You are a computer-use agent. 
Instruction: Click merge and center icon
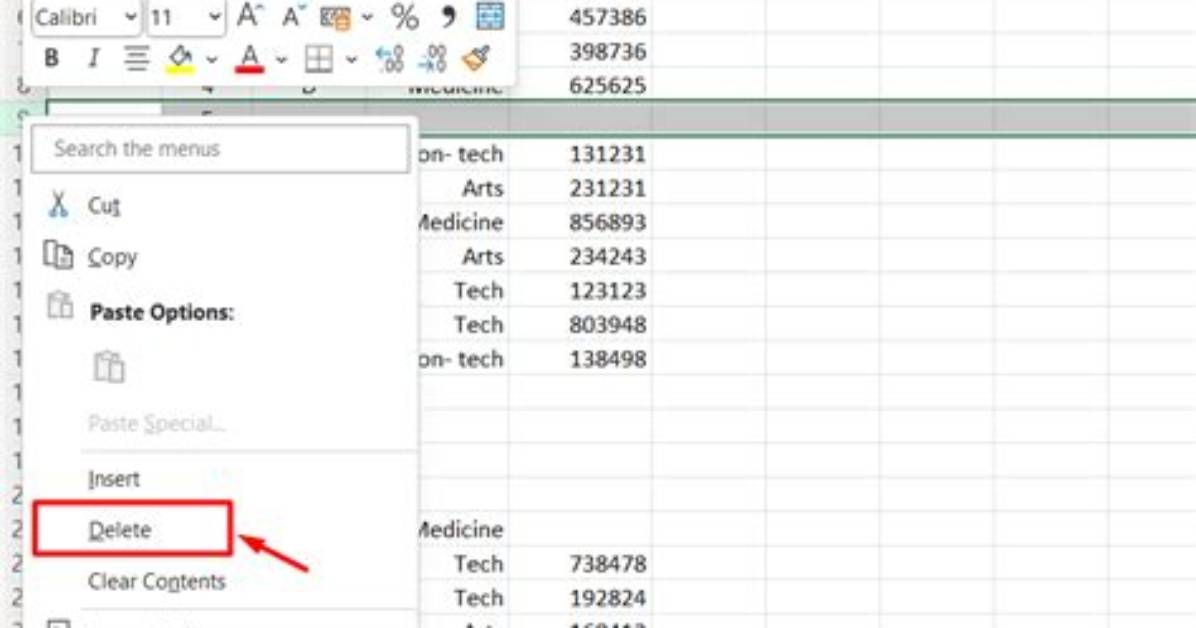pyautogui.click(x=490, y=16)
